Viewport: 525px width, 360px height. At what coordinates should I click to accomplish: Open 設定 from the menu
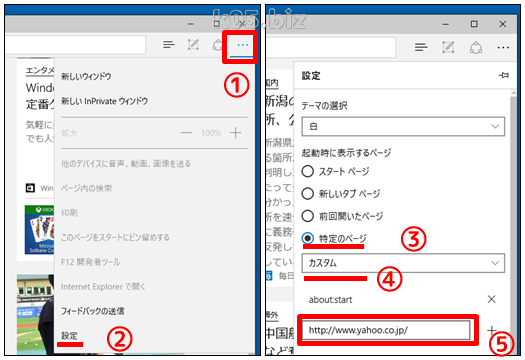(x=69, y=335)
